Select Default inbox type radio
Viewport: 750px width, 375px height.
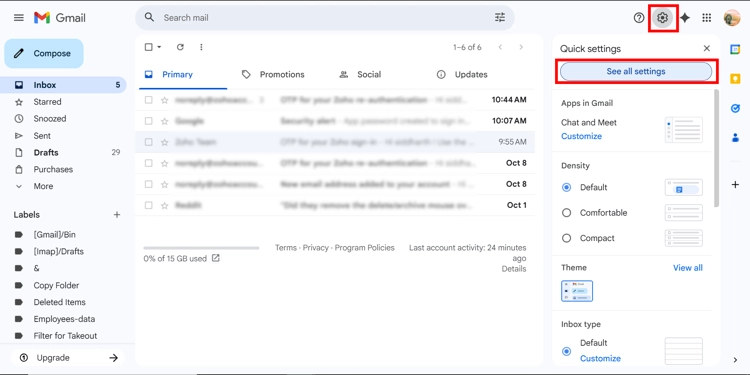[x=566, y=351]
